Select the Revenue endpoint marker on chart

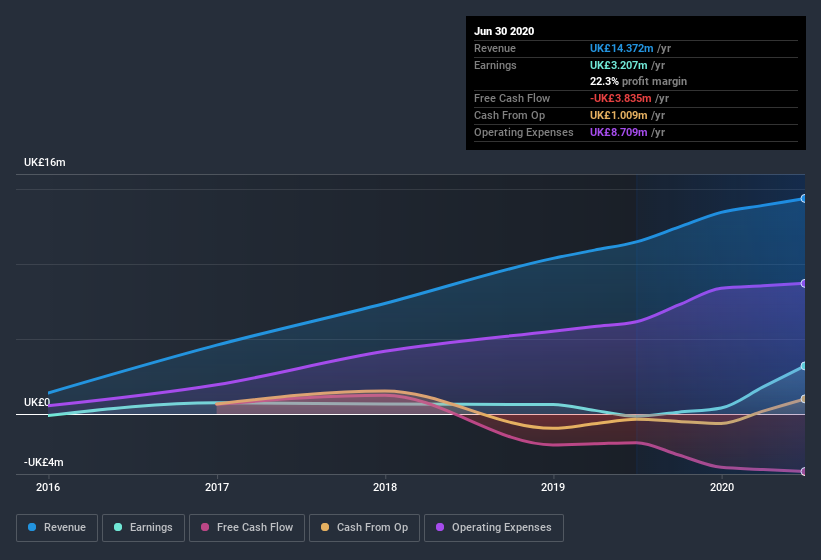pos(803,199)
